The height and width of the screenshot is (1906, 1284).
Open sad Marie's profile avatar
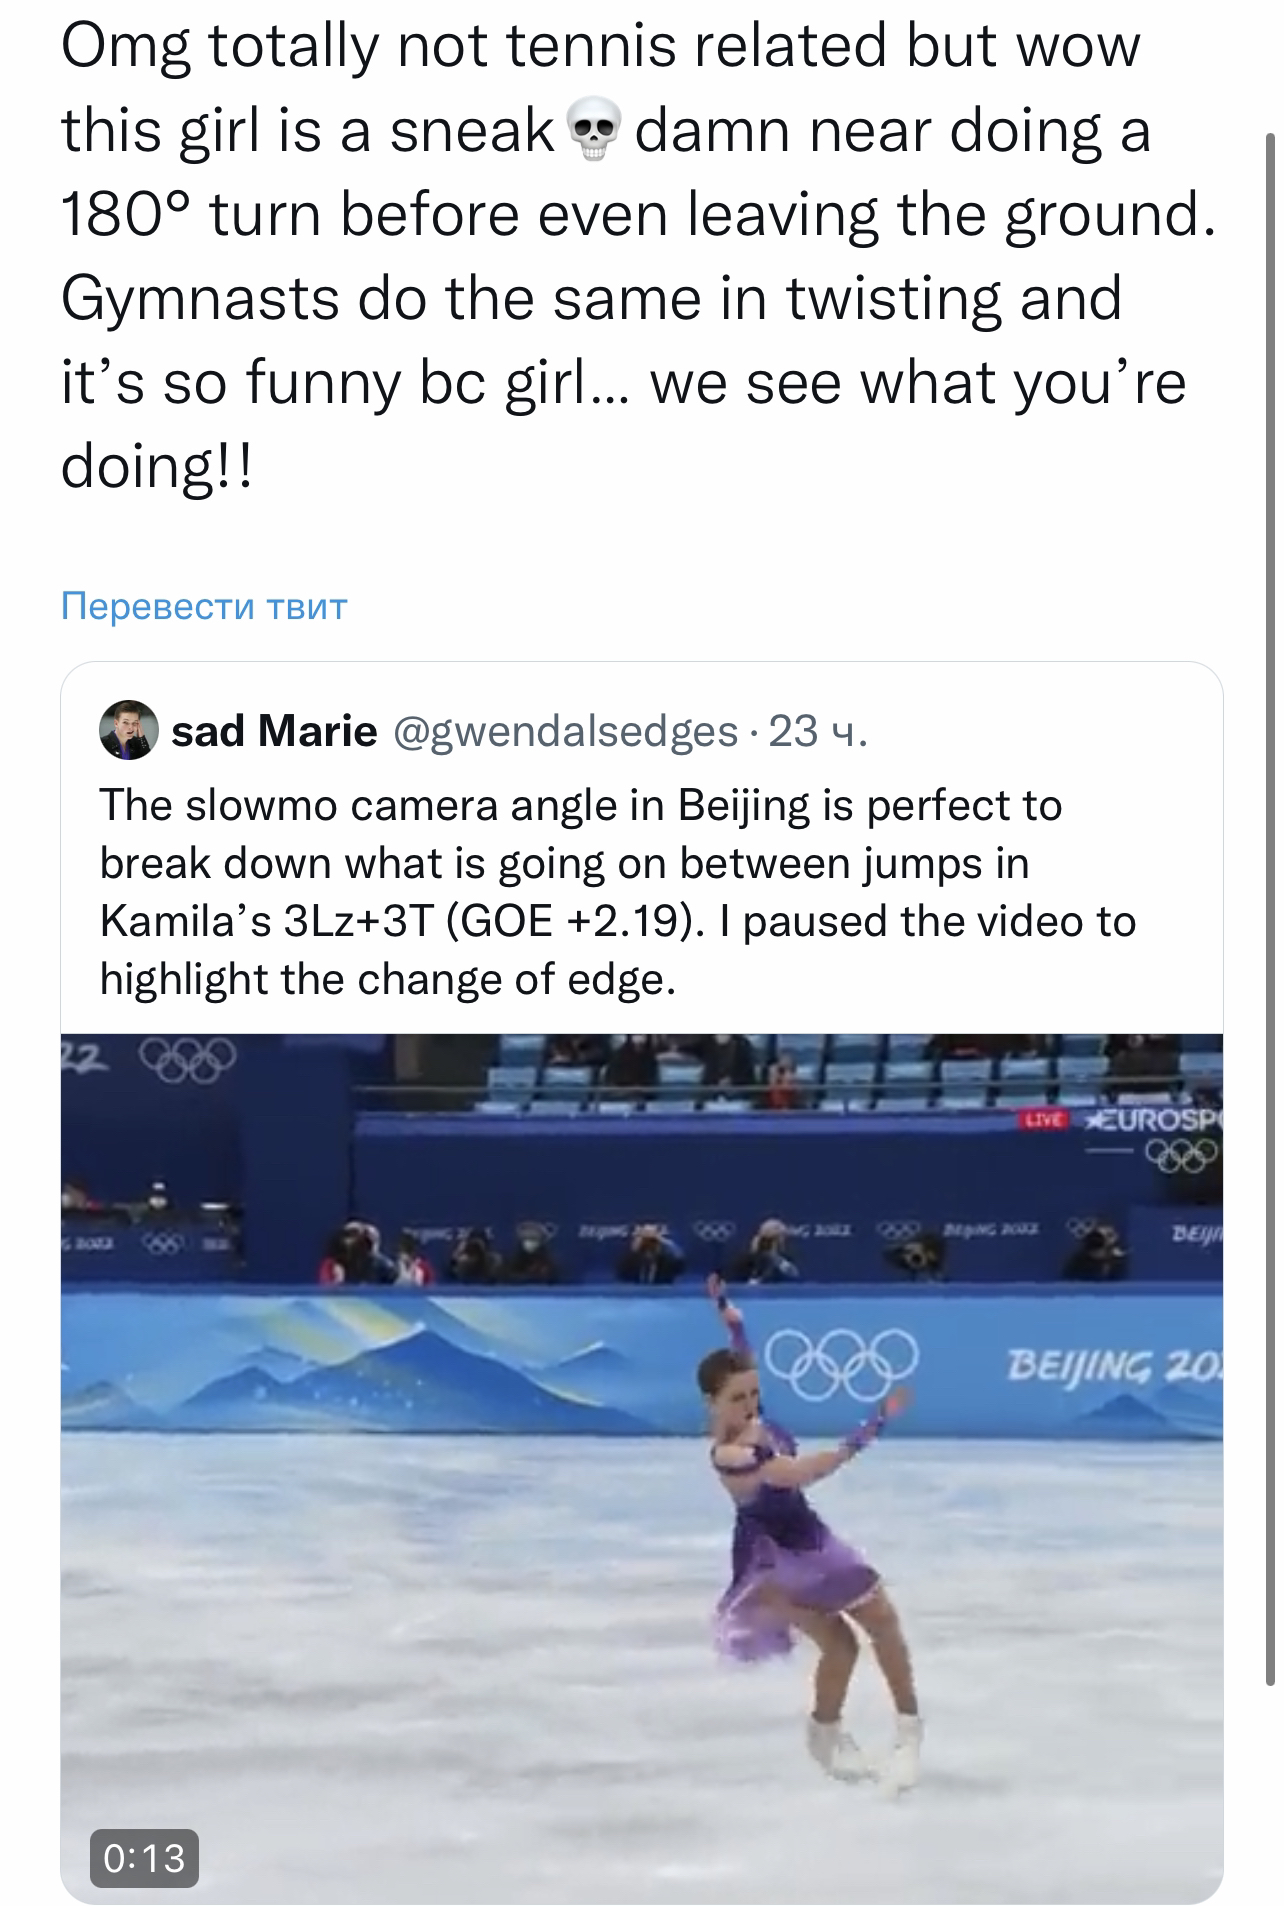(129, 731)
